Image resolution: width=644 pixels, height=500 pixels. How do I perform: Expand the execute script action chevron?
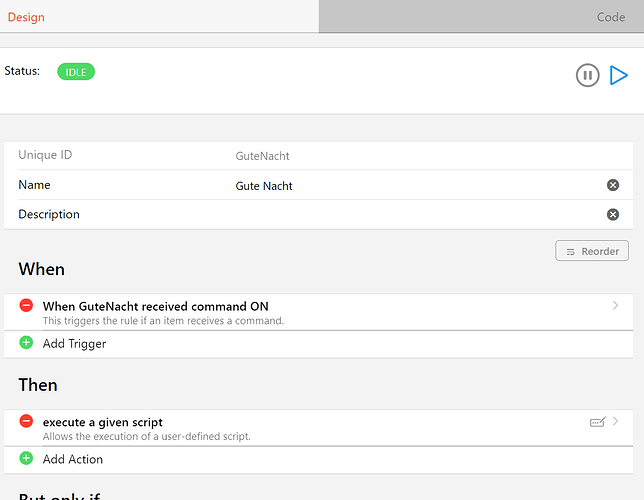pos(616,422)
